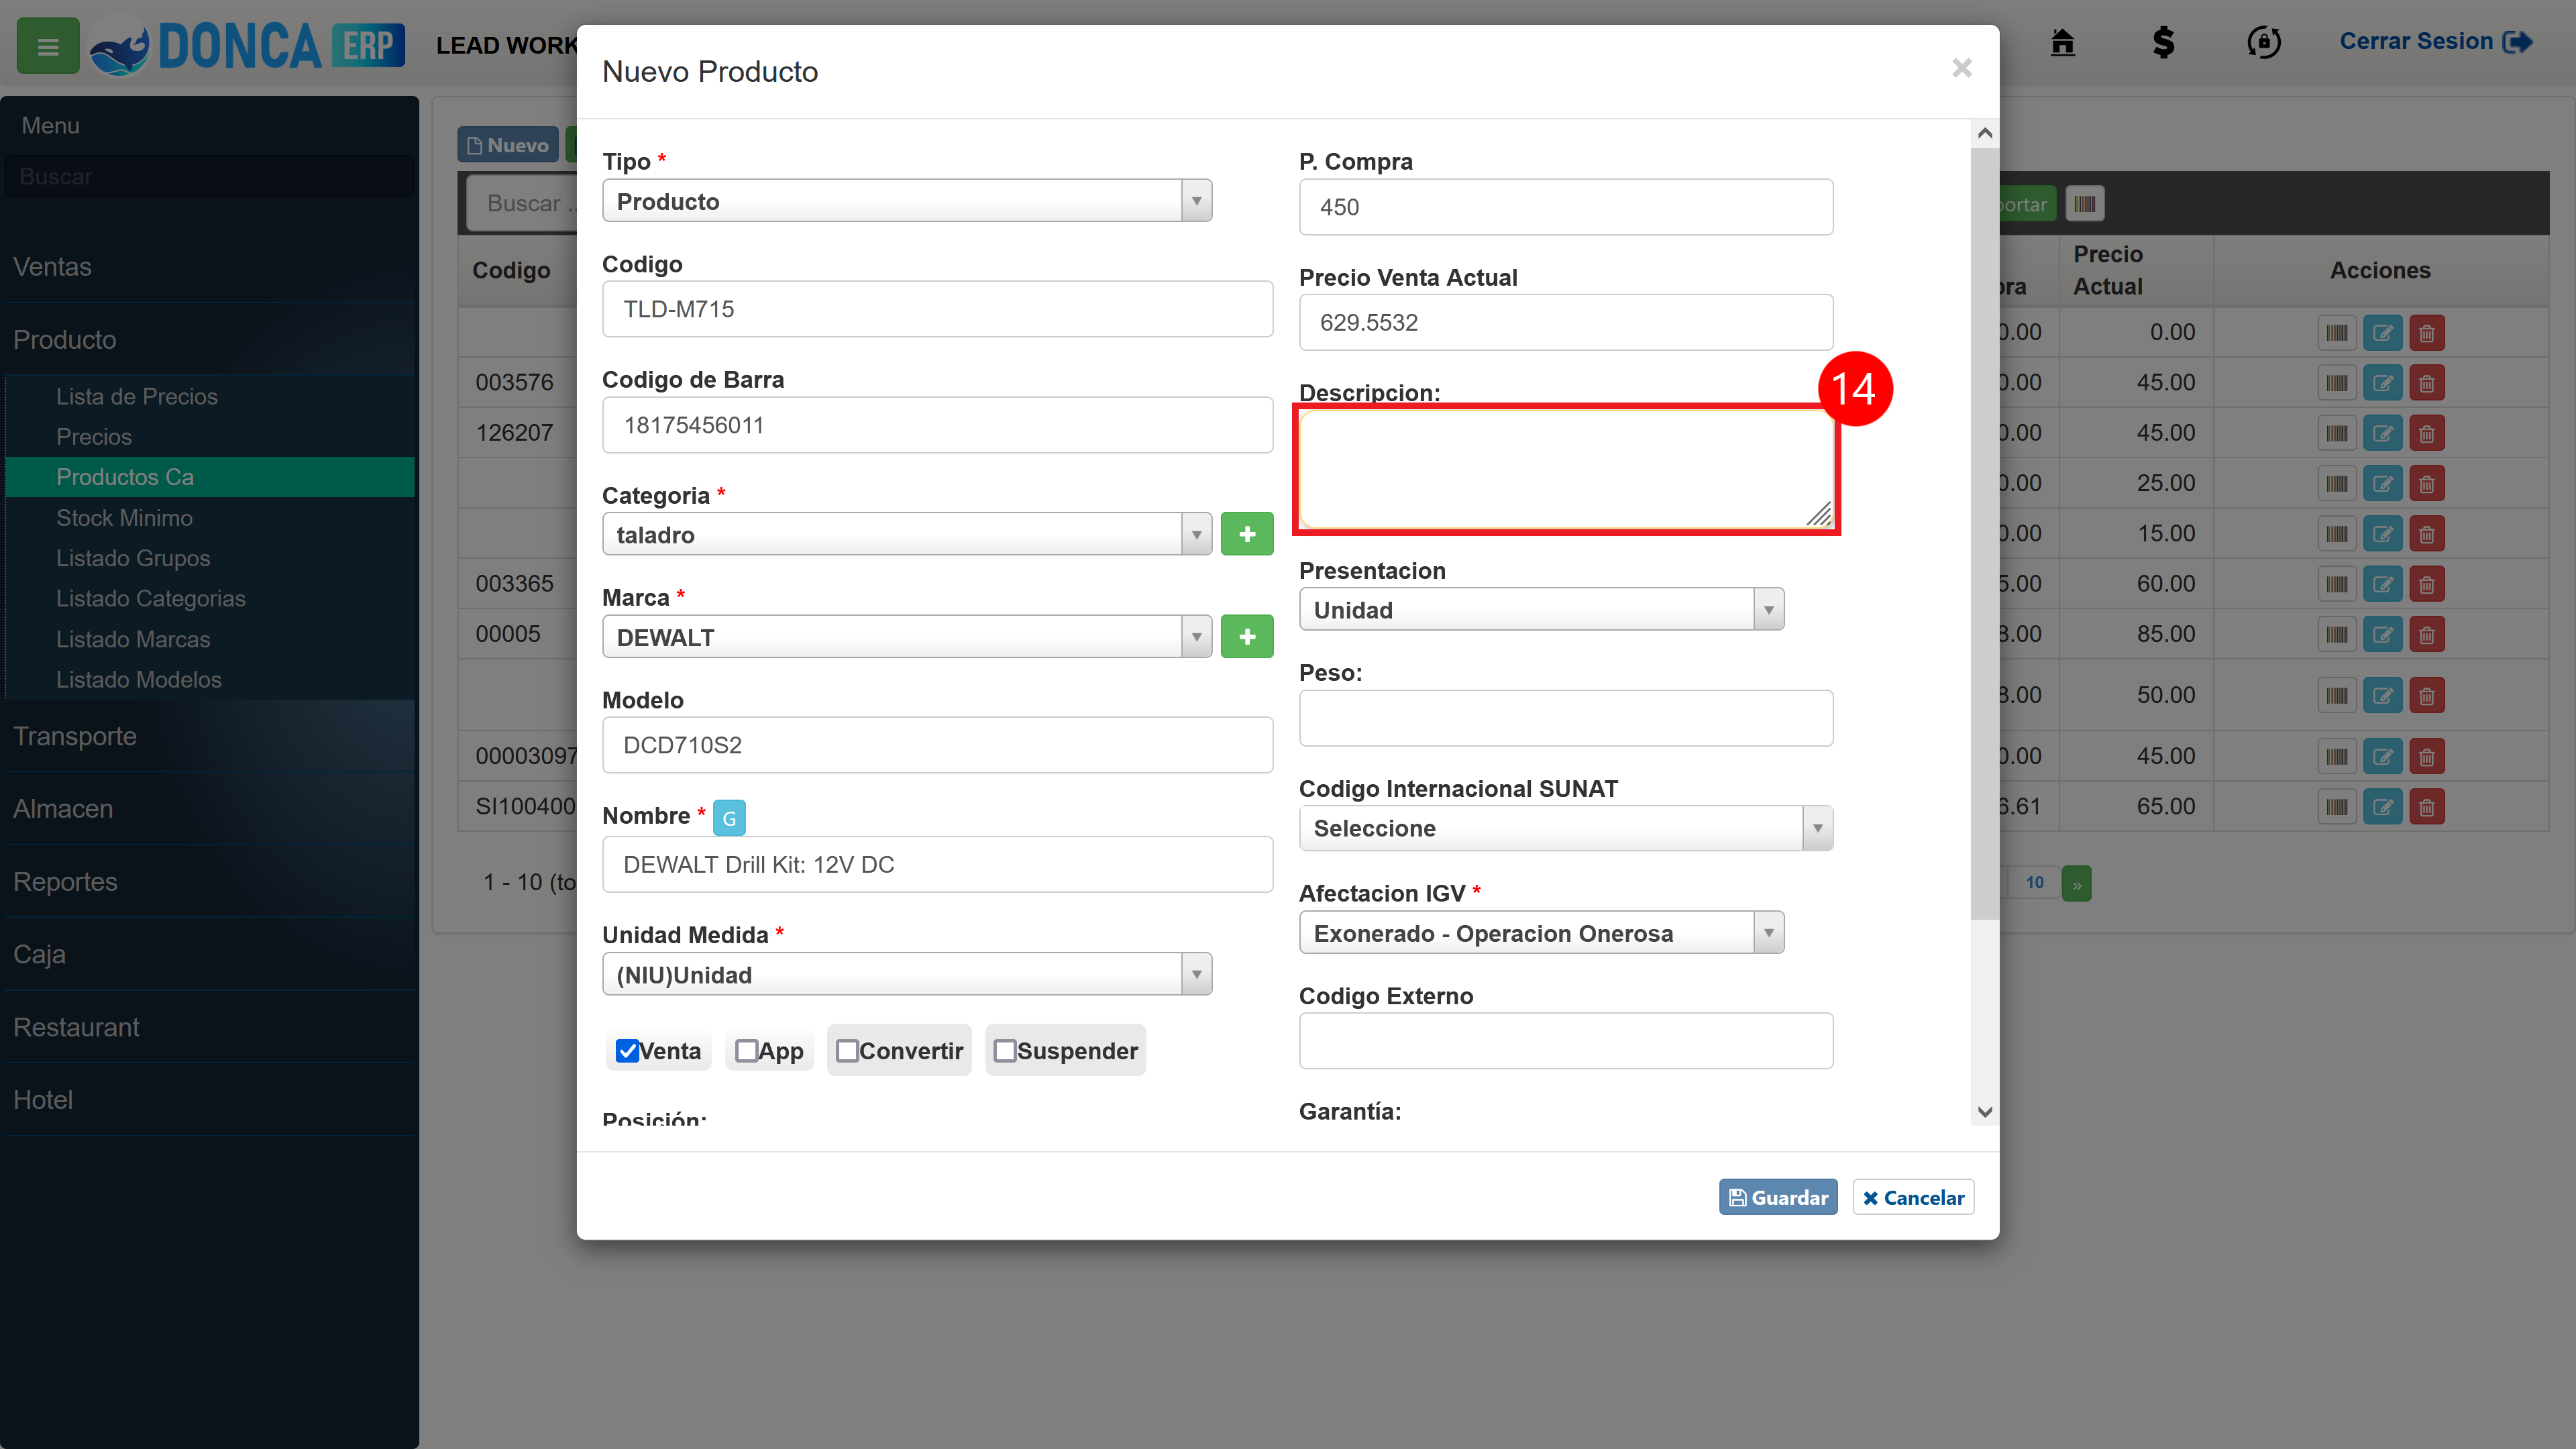Viewport: 2576px width, 1449px height.
Task: Open the Ventas menu section
Action: pos(209,267)
